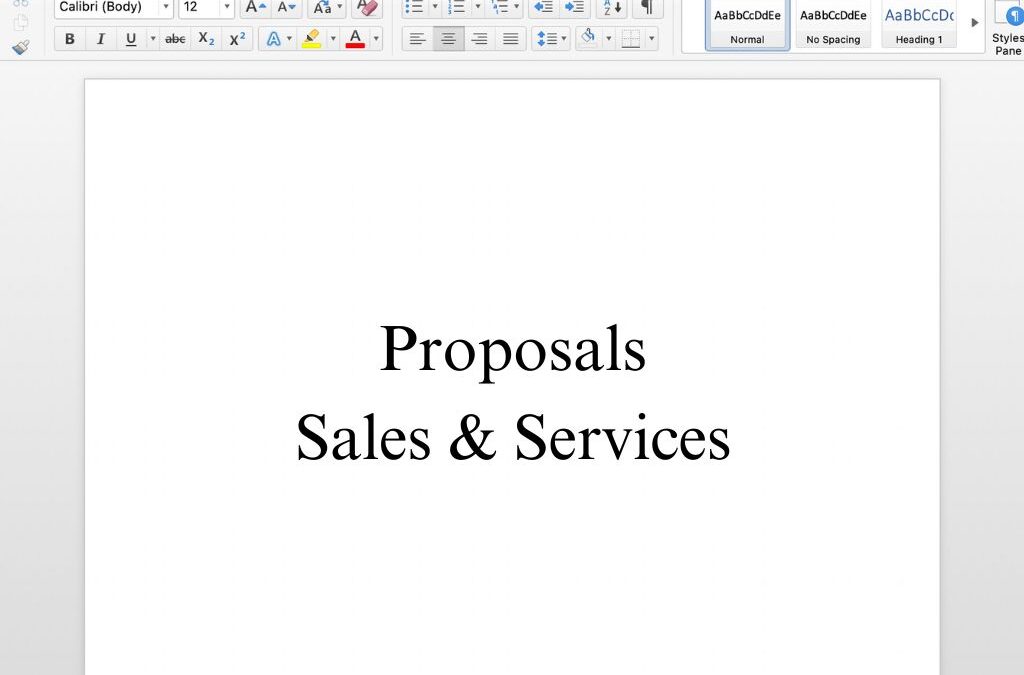Toggle underline formatting
1024x675 pixels.
pos(131,39)
